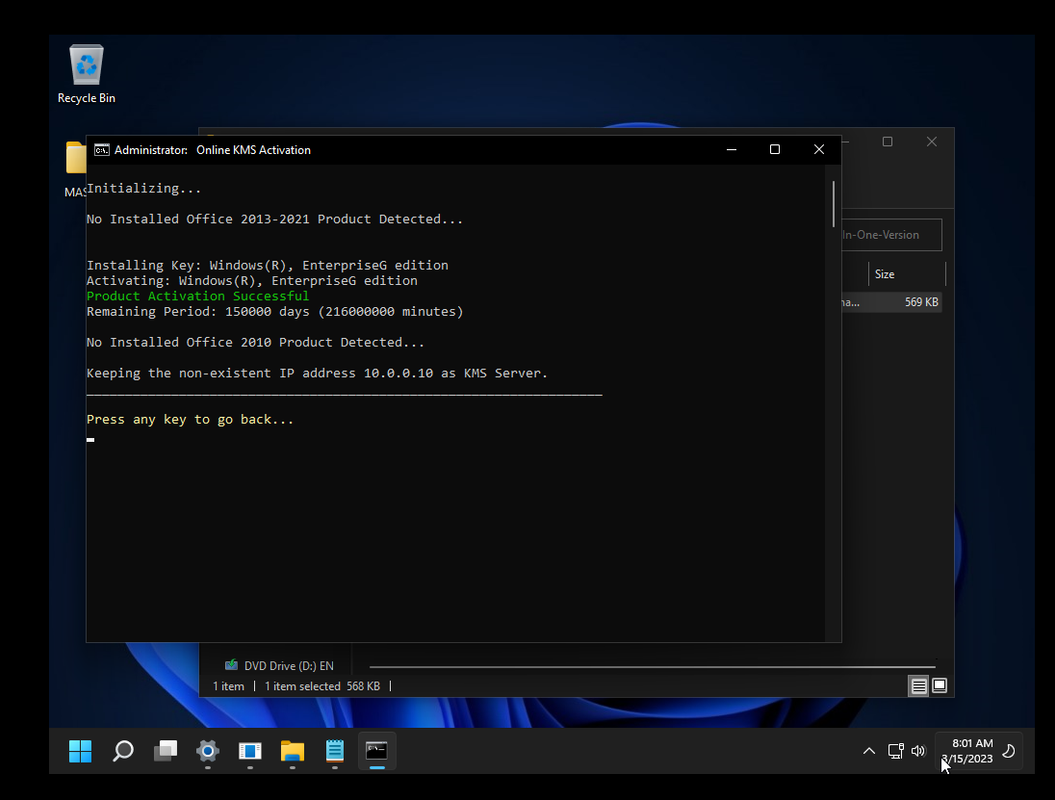Minimize the Online KMS Activation window
The image size is (1055, 800).
click(731, 149)
